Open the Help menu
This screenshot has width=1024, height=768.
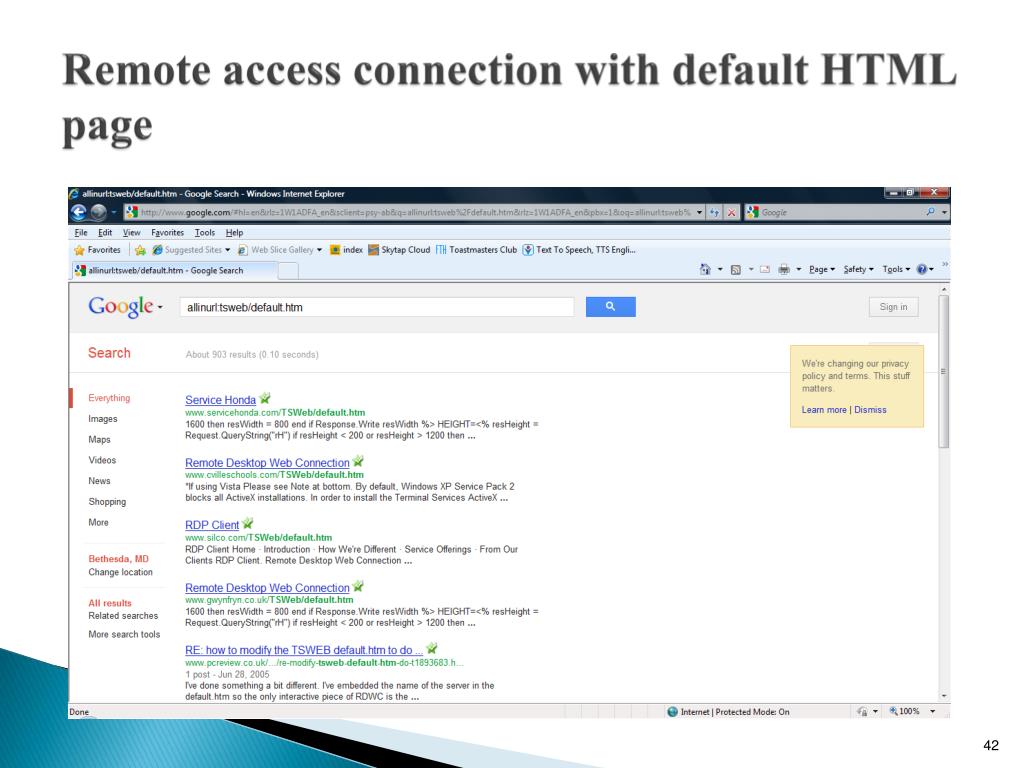(x=234, y=232)
